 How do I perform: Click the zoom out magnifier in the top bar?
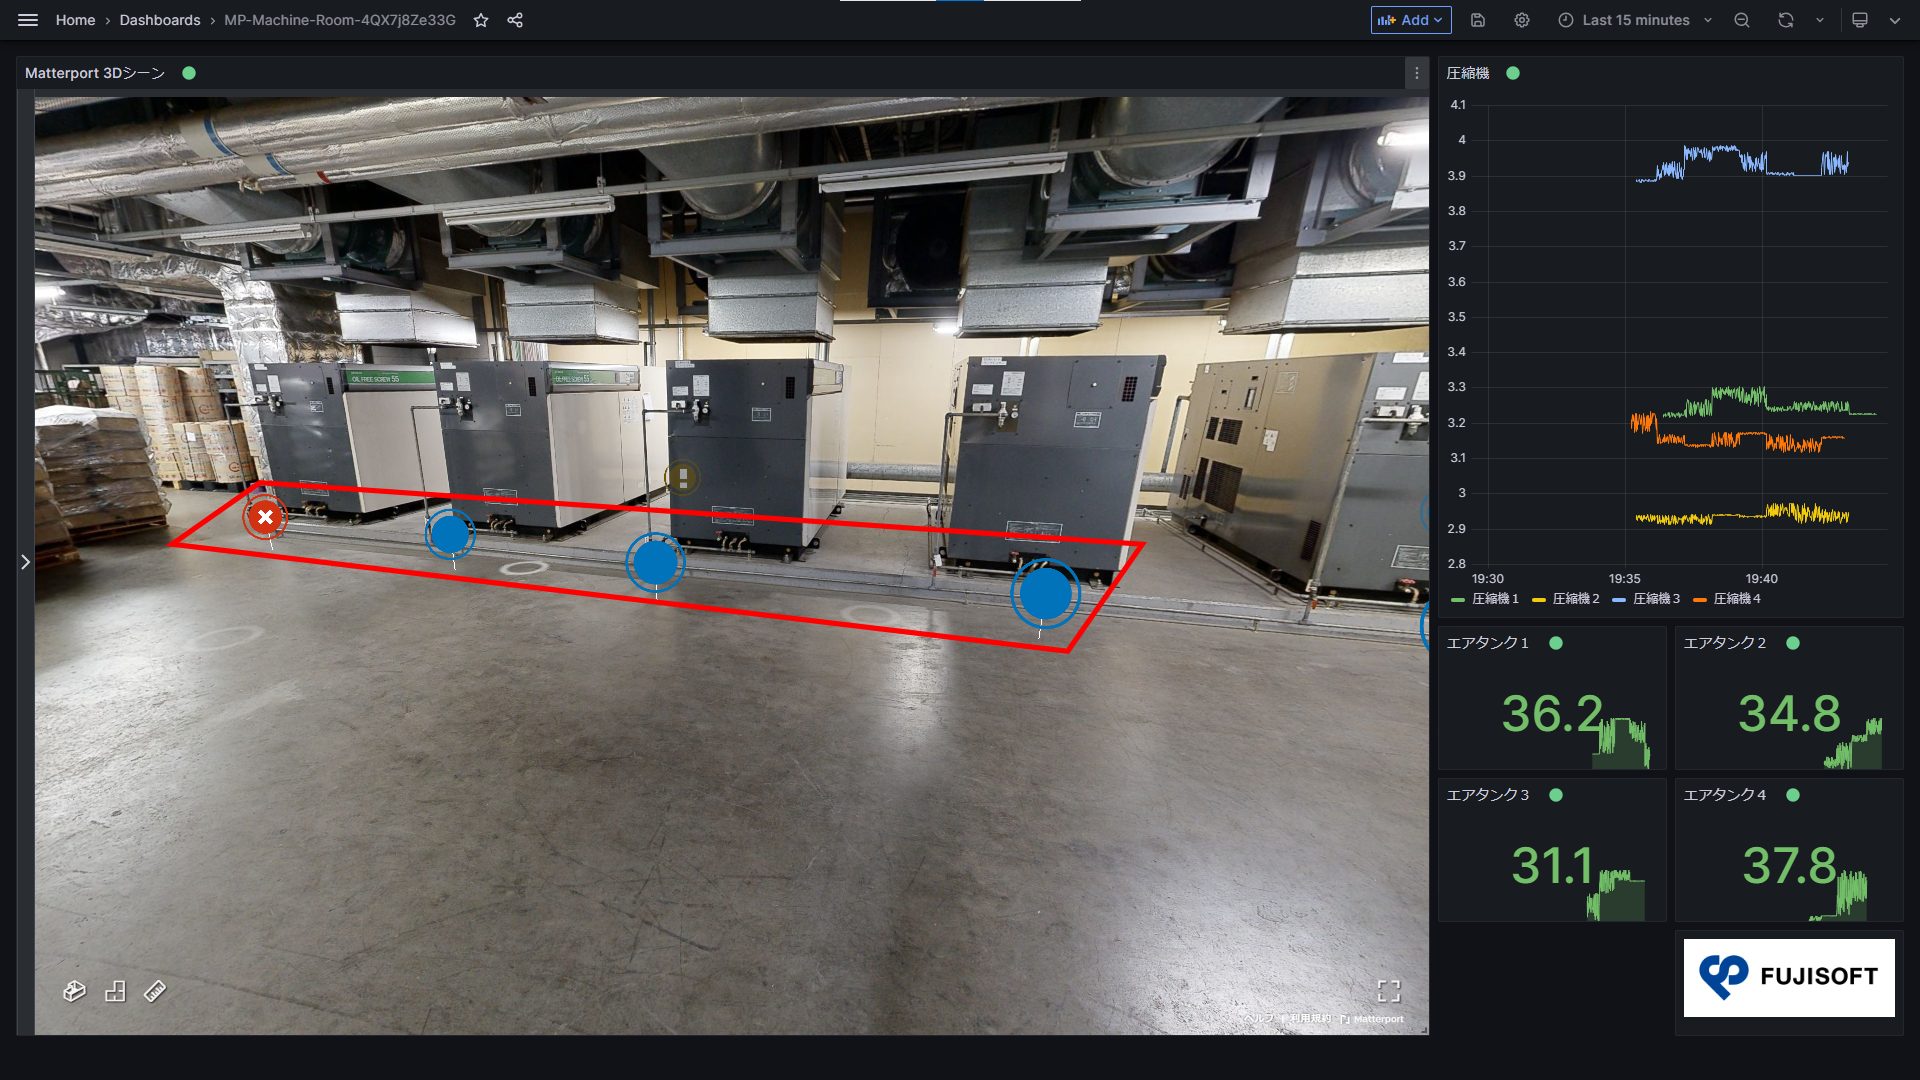click(1741, 20)
